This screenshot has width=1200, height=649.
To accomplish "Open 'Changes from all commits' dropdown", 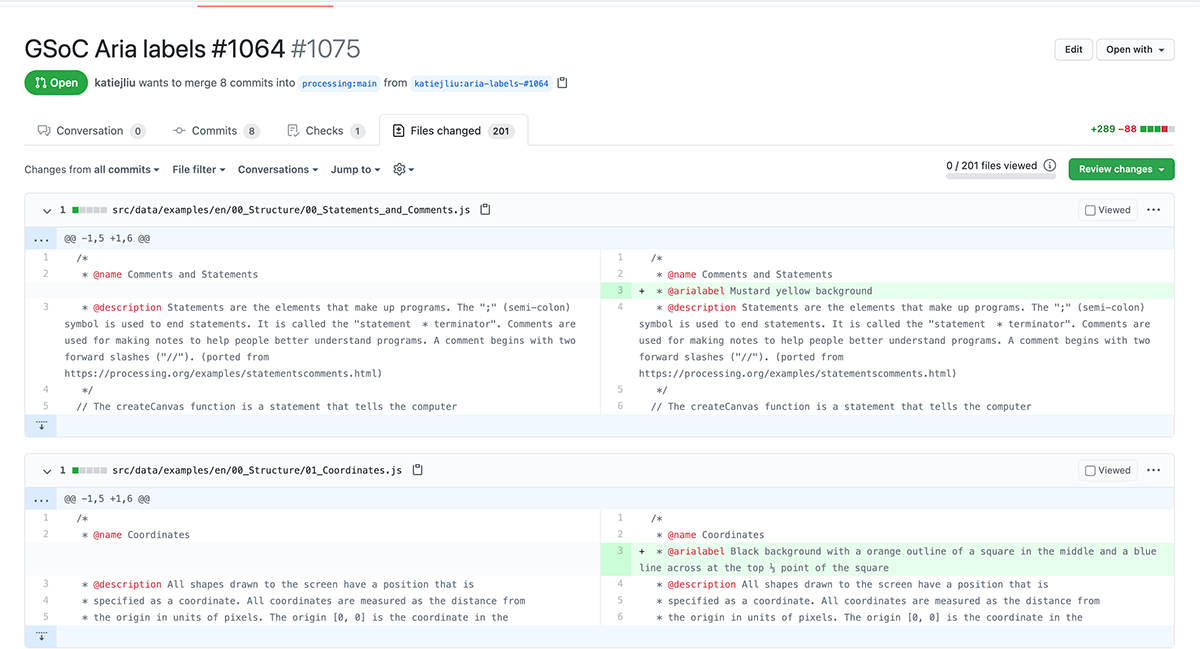I will point(92,170).
